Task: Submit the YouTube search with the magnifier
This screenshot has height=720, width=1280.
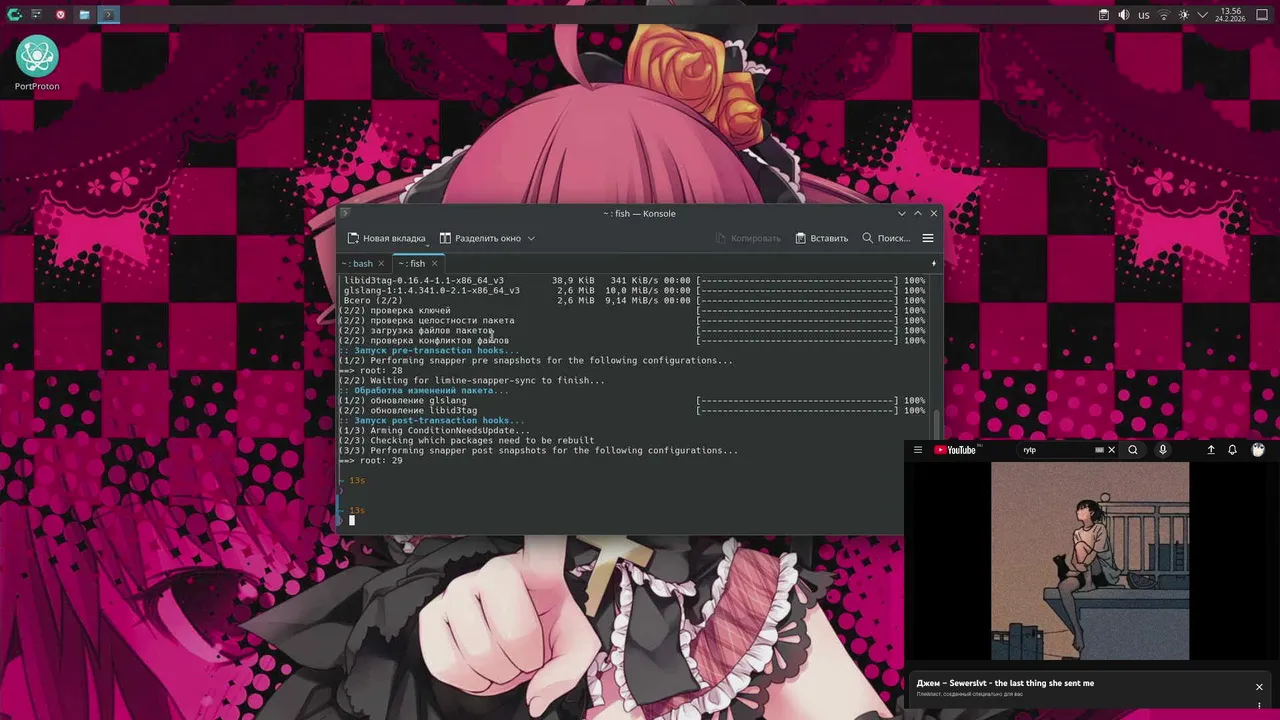Action: click(1133, 450)
